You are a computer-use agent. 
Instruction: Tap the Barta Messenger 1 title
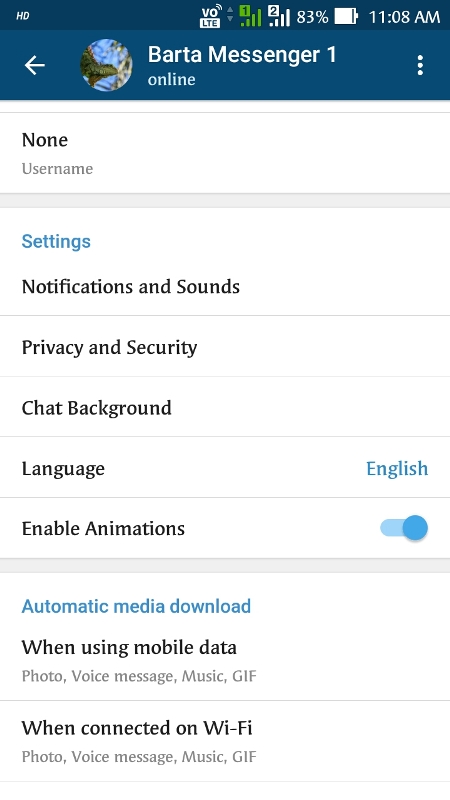[242, 55]
